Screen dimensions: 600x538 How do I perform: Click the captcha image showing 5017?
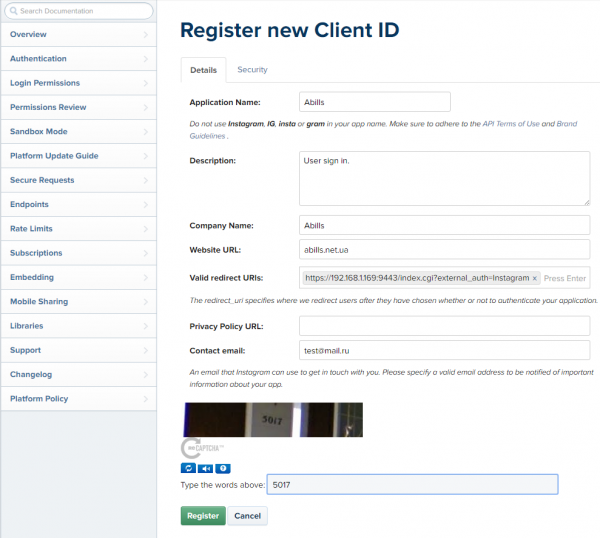coord(273,420)
